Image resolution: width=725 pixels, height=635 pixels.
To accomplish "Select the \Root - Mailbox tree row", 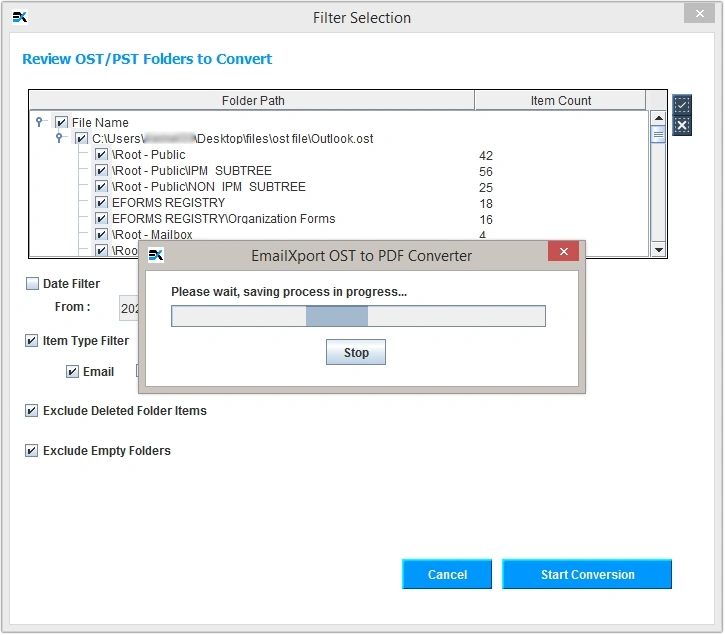I will tap(152, 234).
